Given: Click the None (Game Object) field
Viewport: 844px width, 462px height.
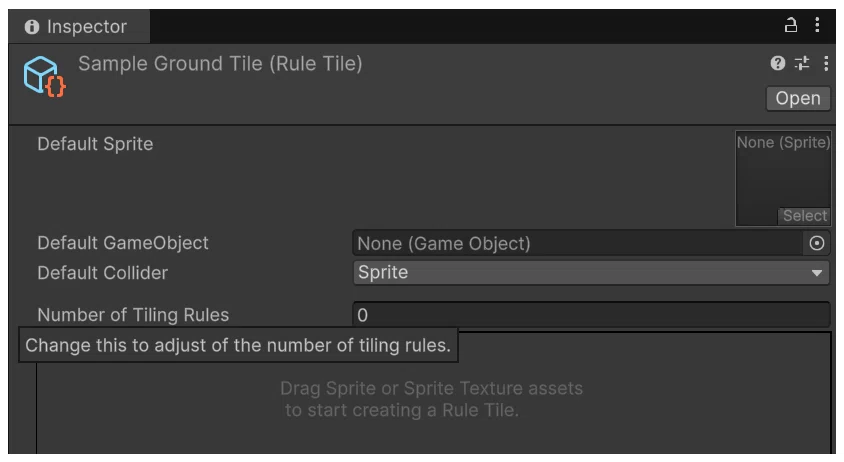Looking at the screenshot, I should (x=578, y=243).
